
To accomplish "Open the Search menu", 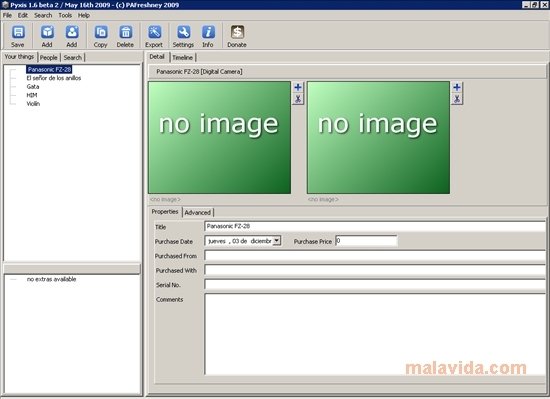I will coord(43,15).
